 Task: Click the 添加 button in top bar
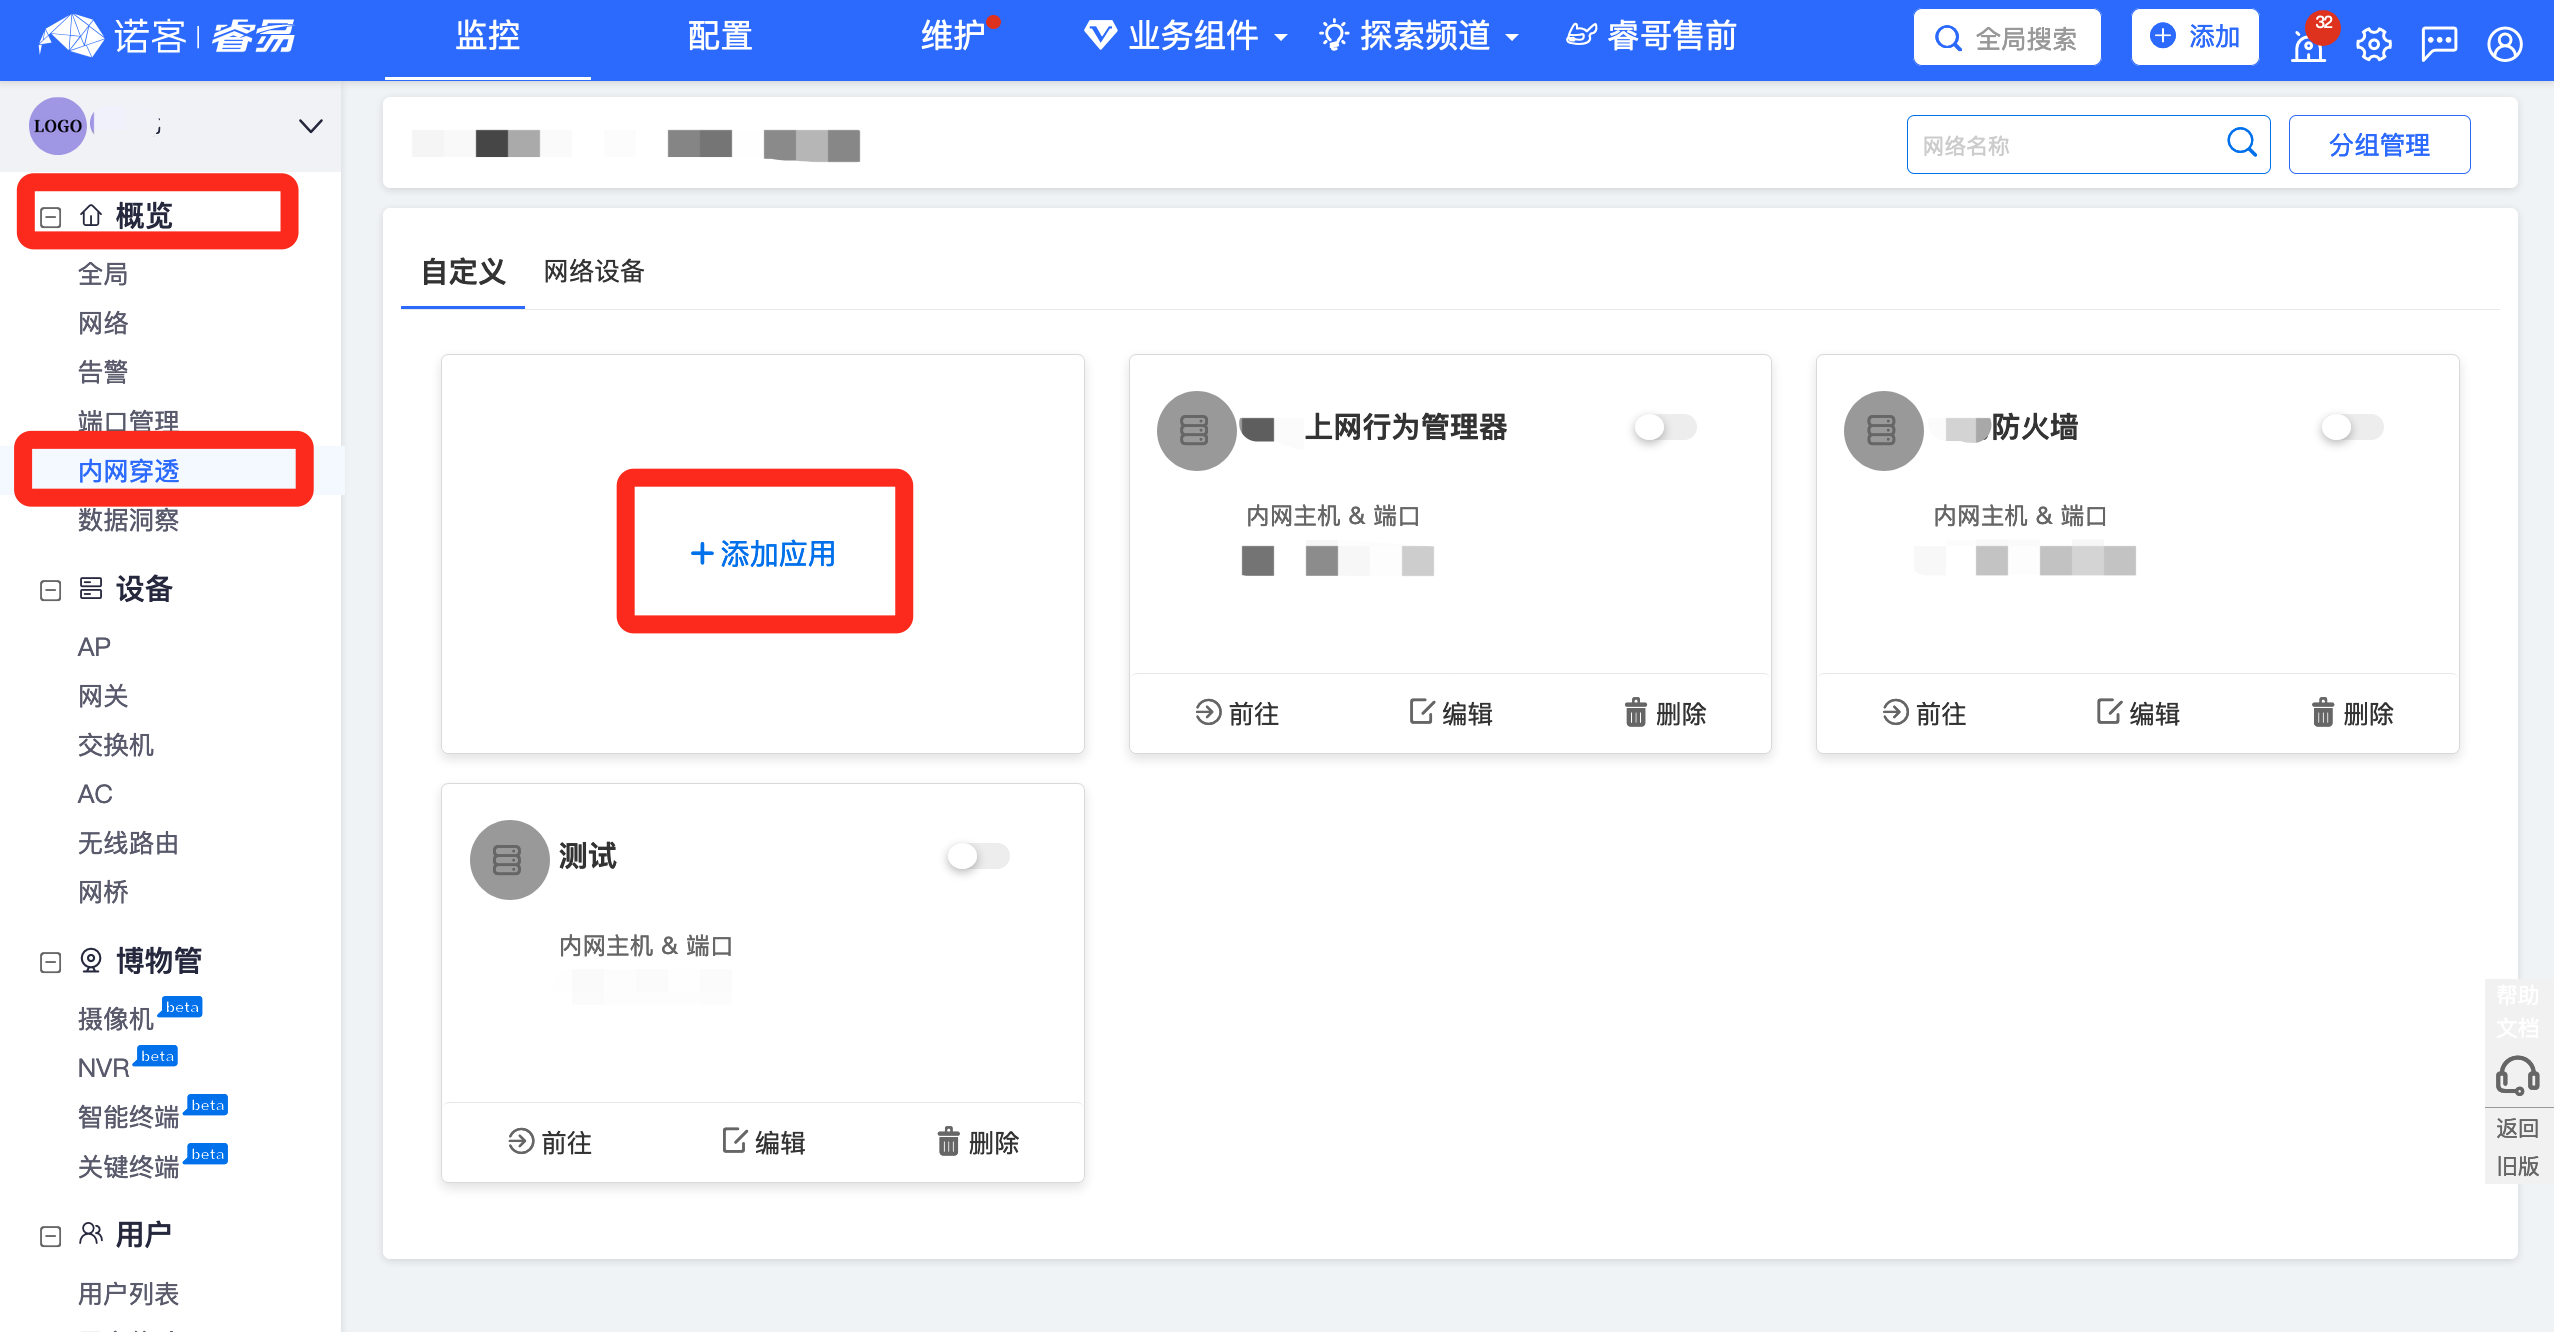[x=2195, y=37]
